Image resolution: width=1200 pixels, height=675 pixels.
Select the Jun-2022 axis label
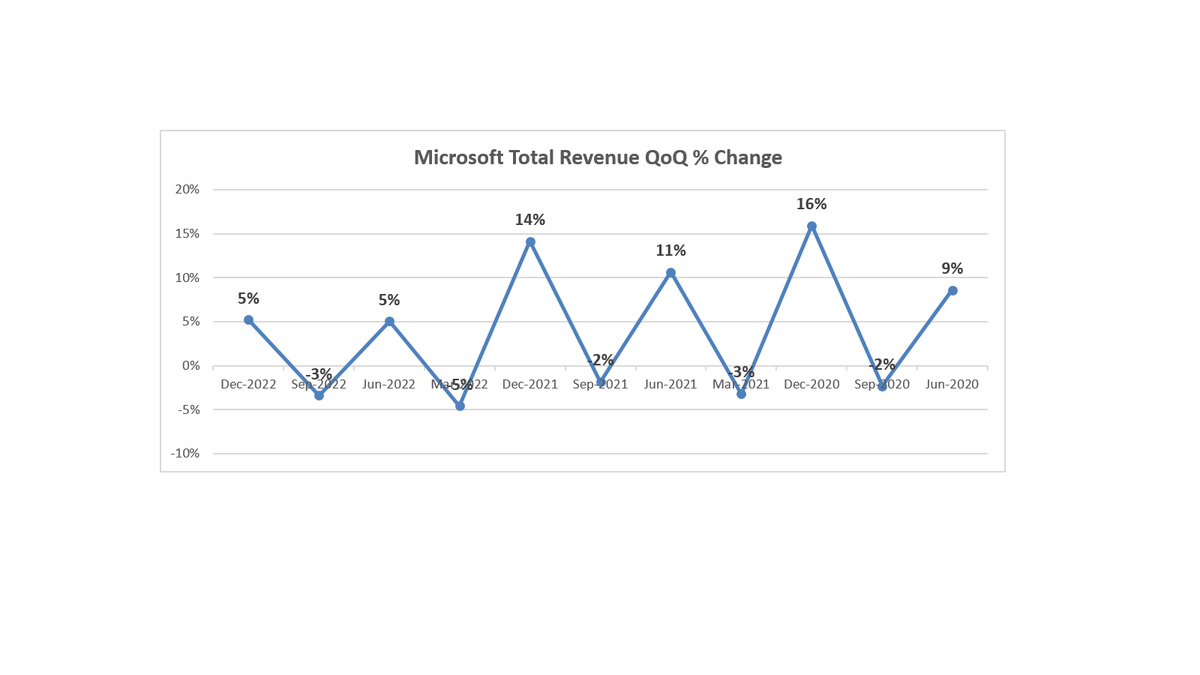(389, 384)
